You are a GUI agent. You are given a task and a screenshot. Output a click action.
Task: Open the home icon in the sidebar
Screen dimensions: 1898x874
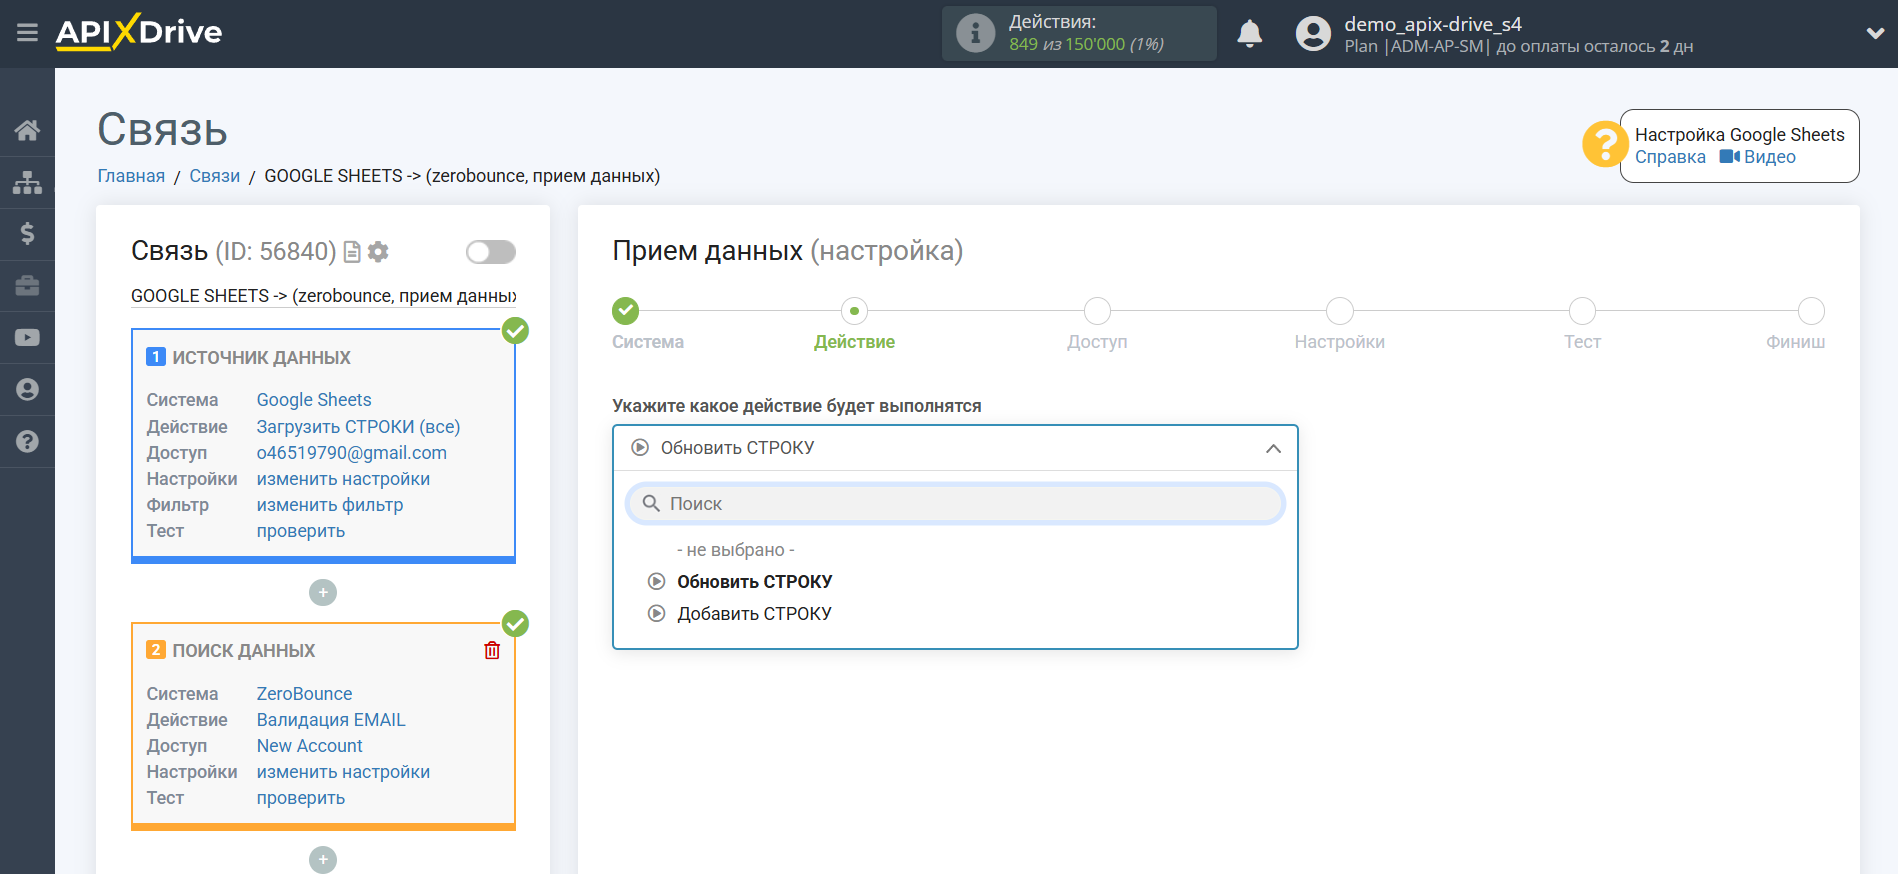coord(27,130)
